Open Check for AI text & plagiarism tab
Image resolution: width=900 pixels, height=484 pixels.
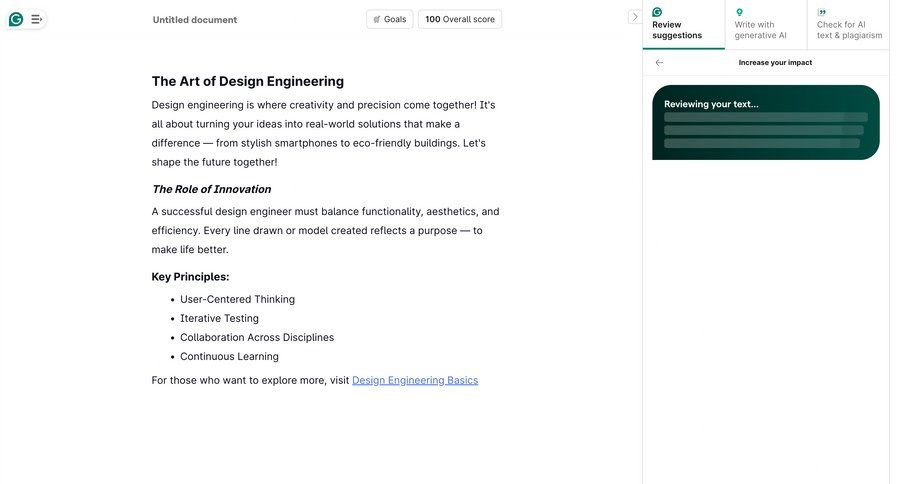coord(848,25)
